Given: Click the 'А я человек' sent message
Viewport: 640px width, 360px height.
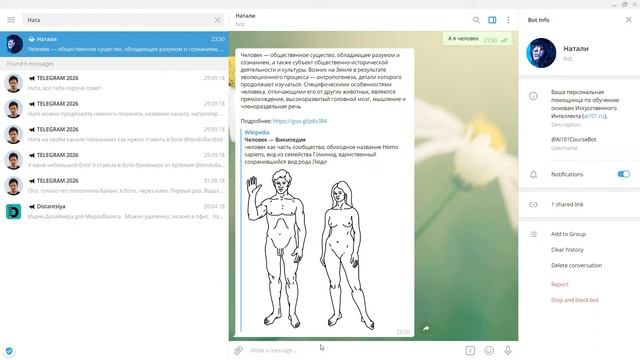Looking at the screenshot, I should point(477,39).
